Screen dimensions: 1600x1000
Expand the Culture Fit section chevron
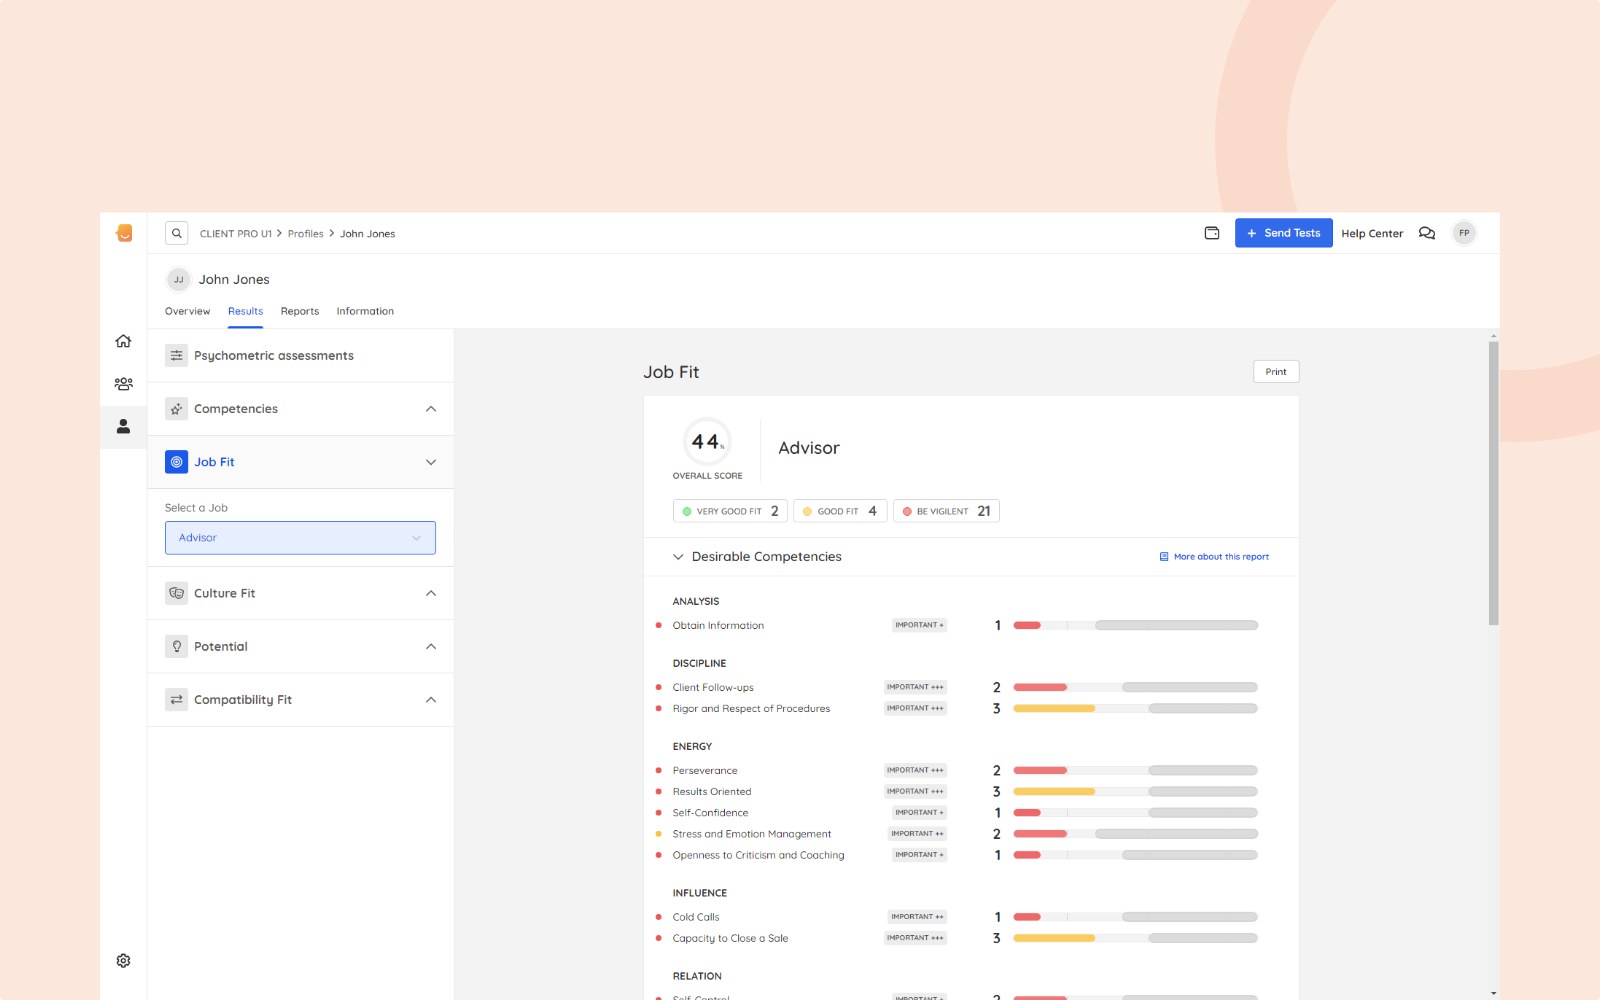pyautogui.click(x=431, y=593)
